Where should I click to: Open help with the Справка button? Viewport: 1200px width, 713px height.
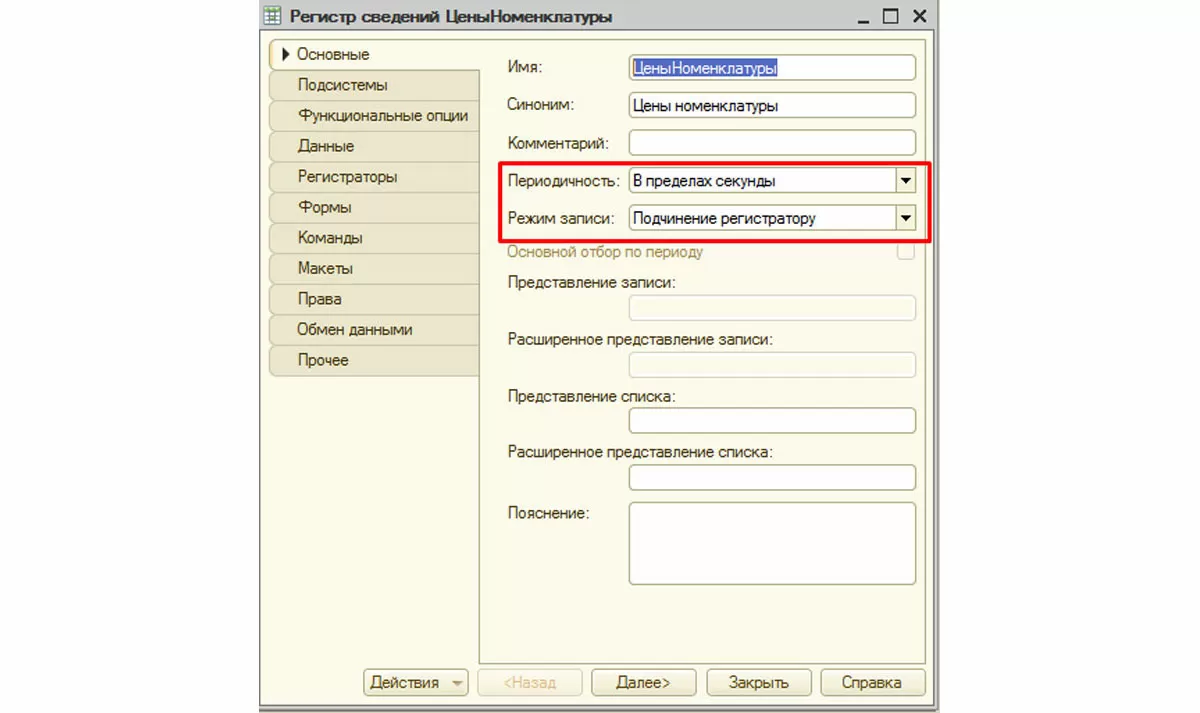tap(872, 683)
